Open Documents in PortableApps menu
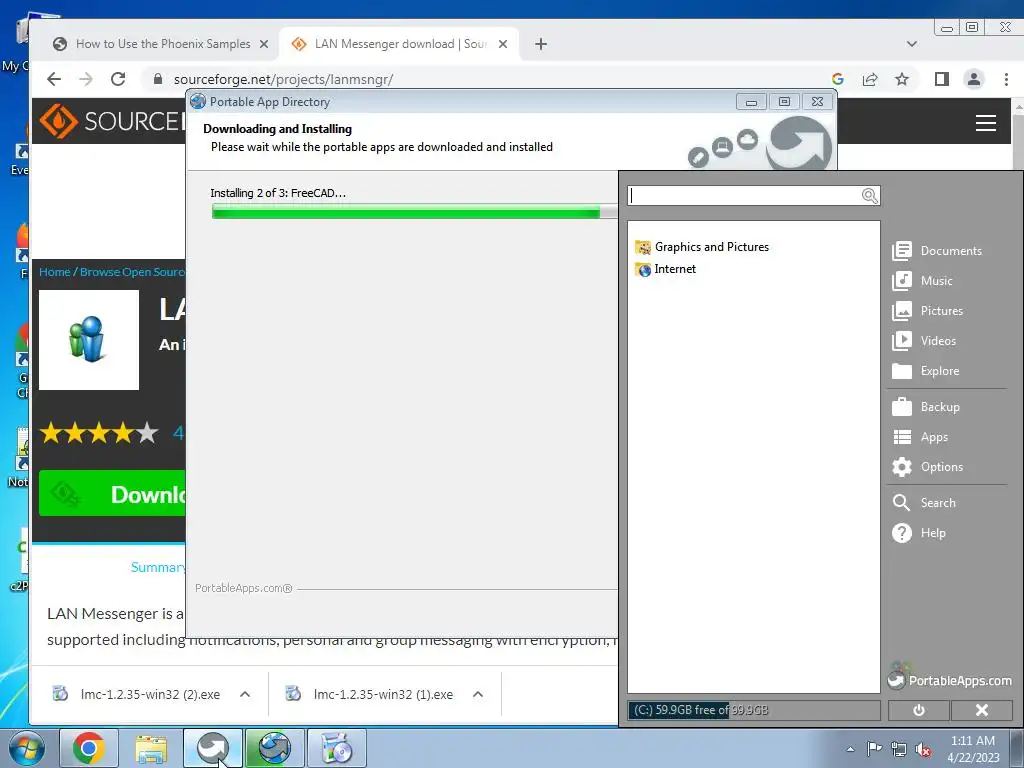1024x768 pixels. pos(936,251)
